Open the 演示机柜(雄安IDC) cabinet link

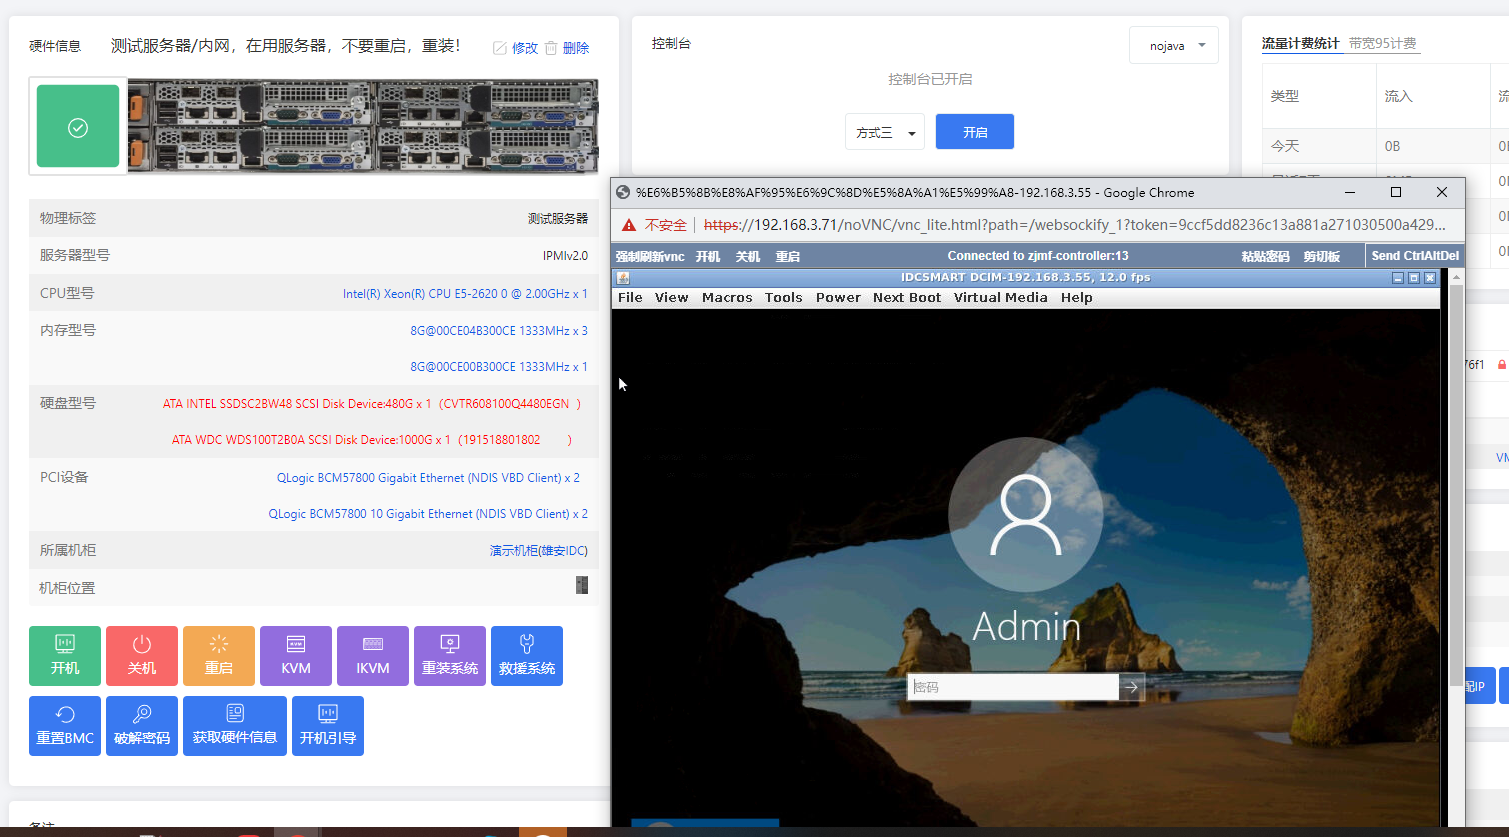coord(539,550)
